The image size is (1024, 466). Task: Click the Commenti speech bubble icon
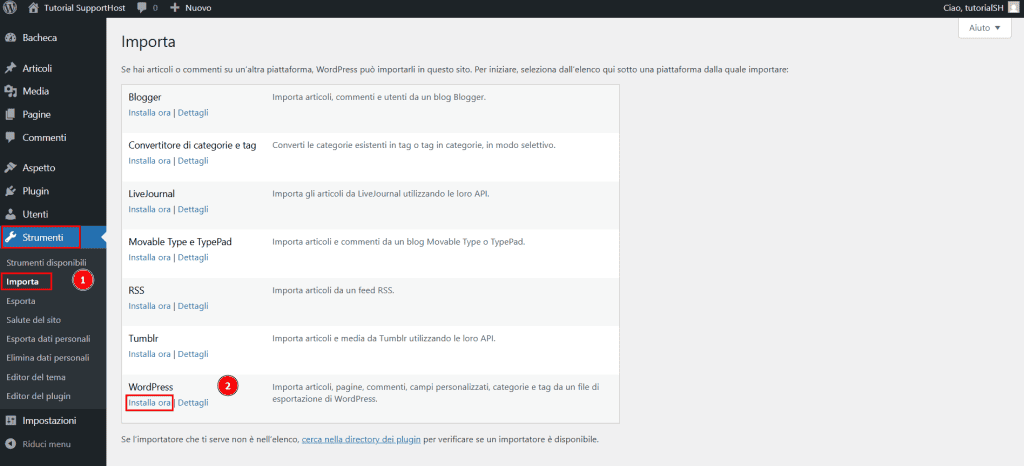coord(10,138)
